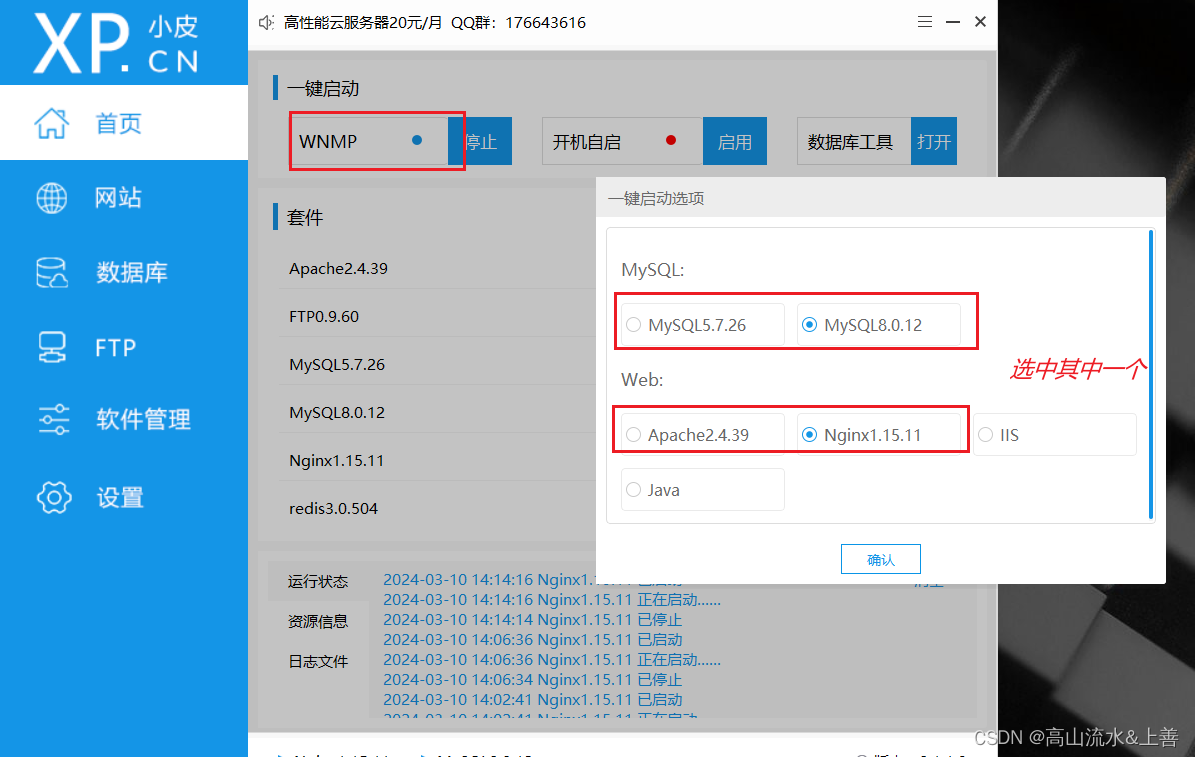The image size is (1195, 757).
Task: Click 打开 next to 数据库工具
Action: (x=933, y=140)
